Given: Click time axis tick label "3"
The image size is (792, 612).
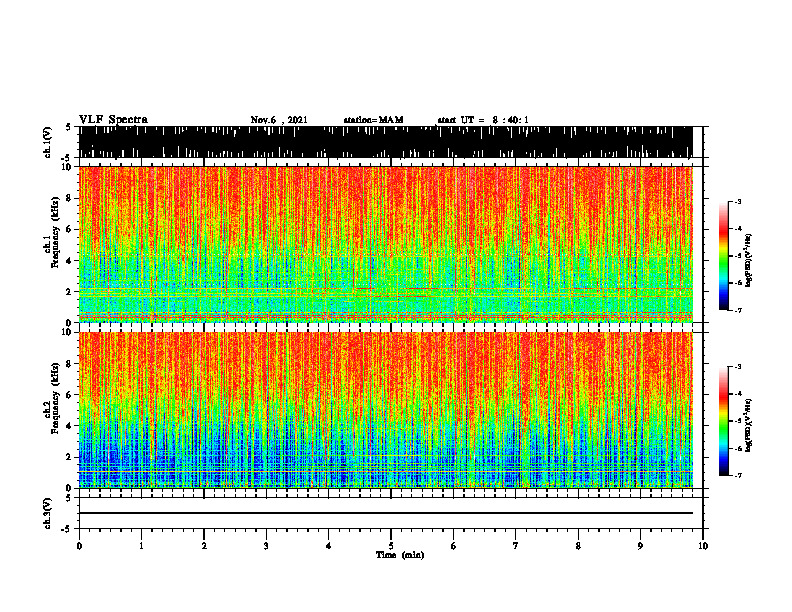Looking at the screenshot, I should 267,546.
